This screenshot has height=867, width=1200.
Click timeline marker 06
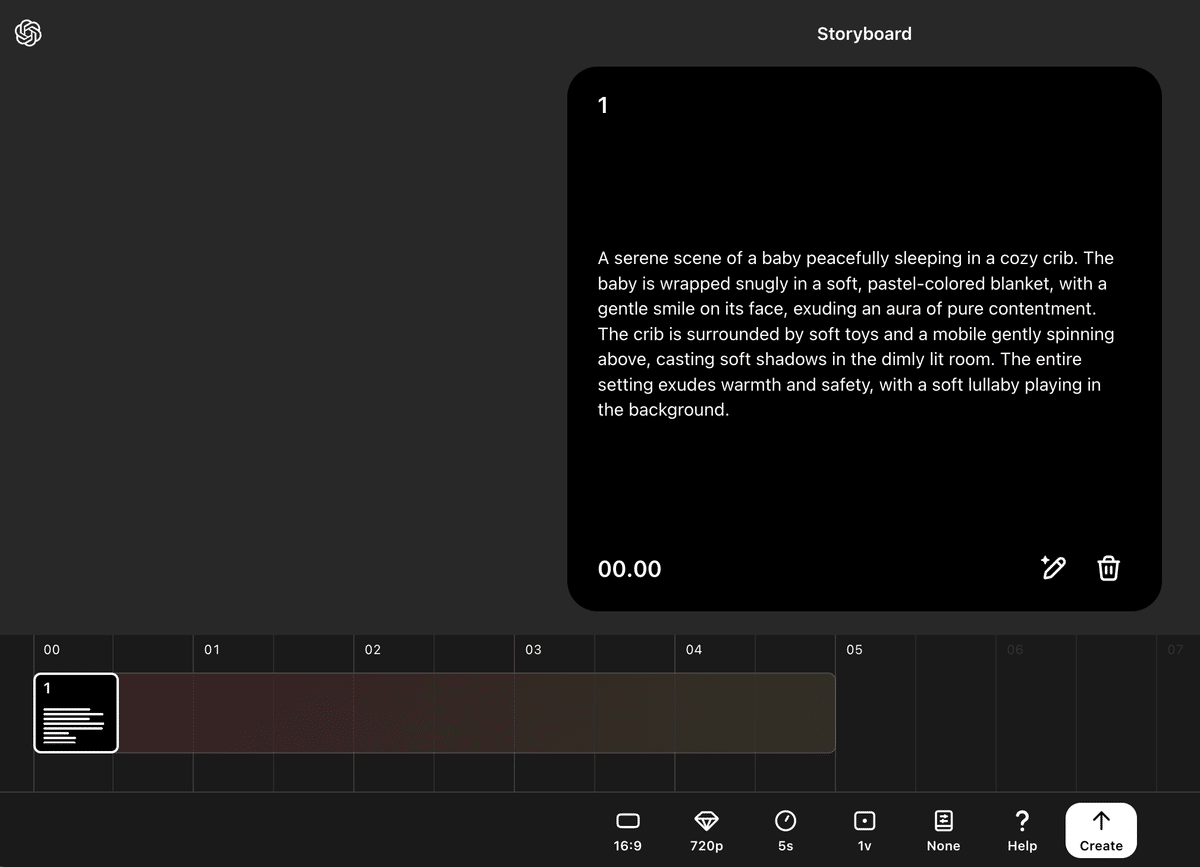tap(1015, 650)
